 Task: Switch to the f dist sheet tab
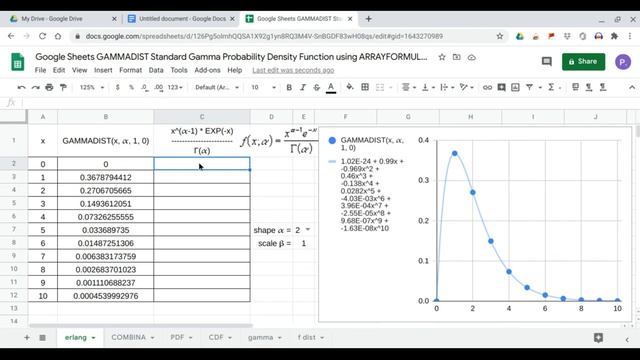(307, 338)
